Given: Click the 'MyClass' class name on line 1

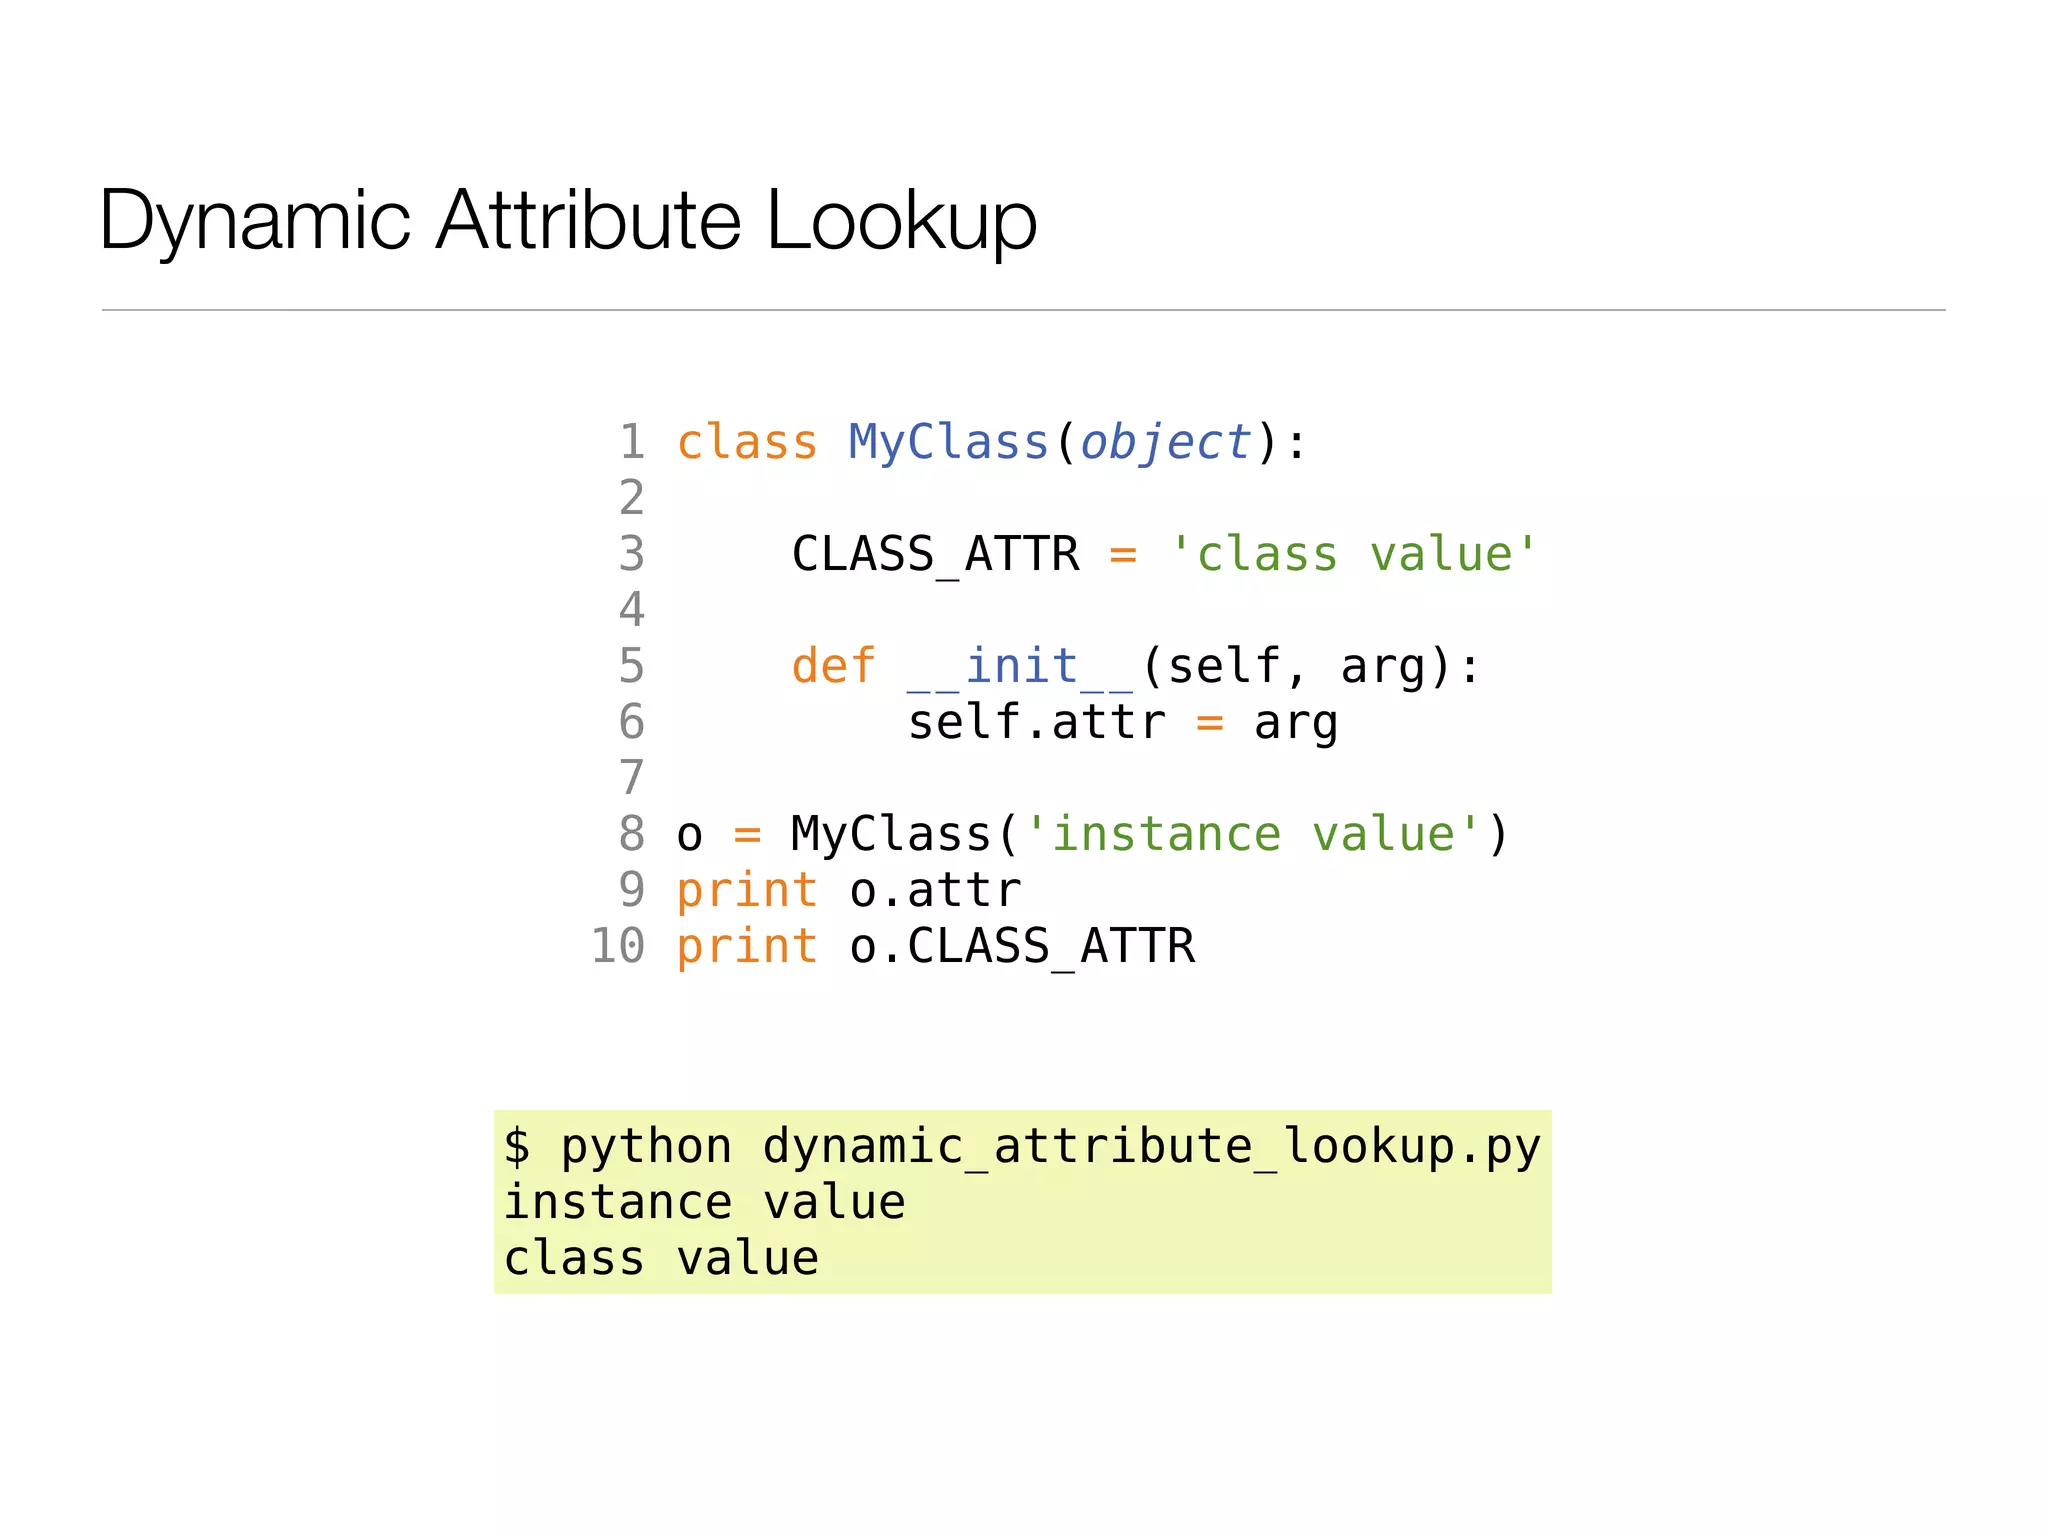Looking at the screenshot, I should point(947,442).
